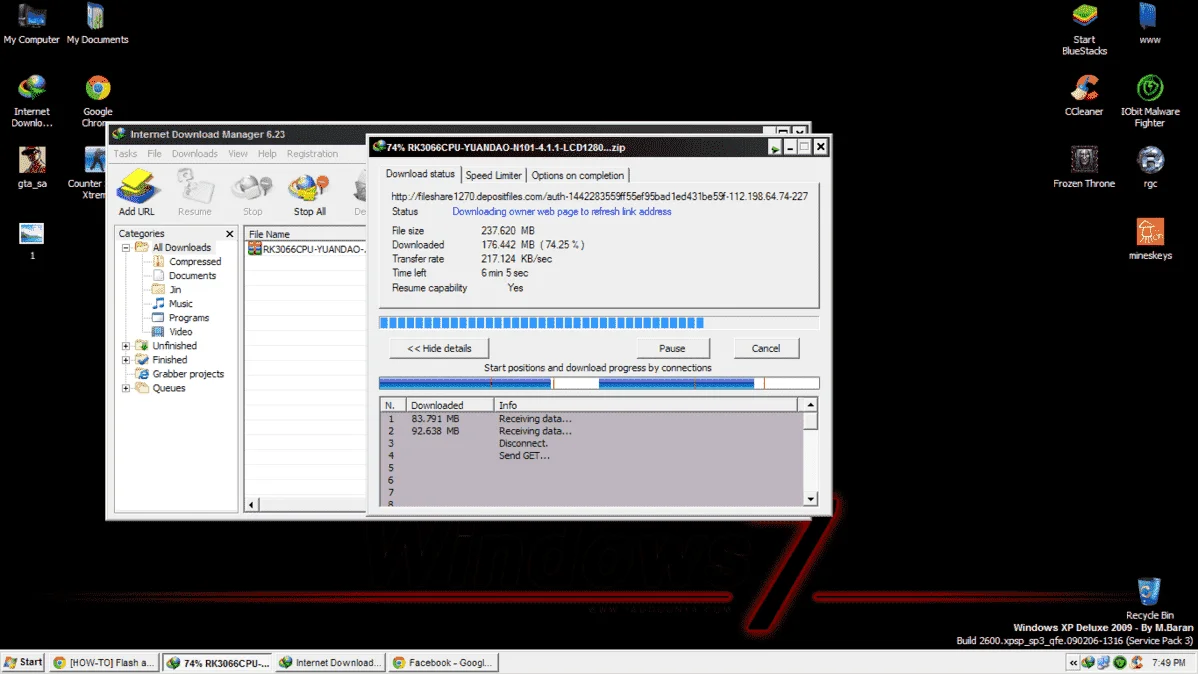Select the Music category in tree
Screen dimensions: 1198x674
(x=181, y=303)
